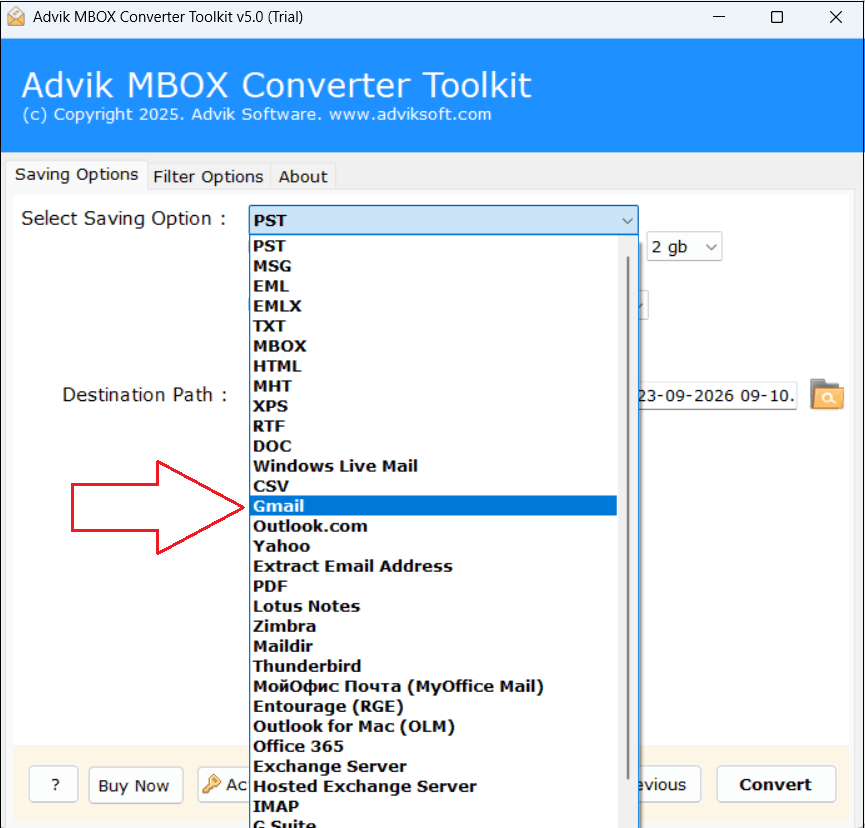Click the Destination Path text field
Image resolution: width=865 pixels, height=828 pixels.
click(x=717, y=395)
